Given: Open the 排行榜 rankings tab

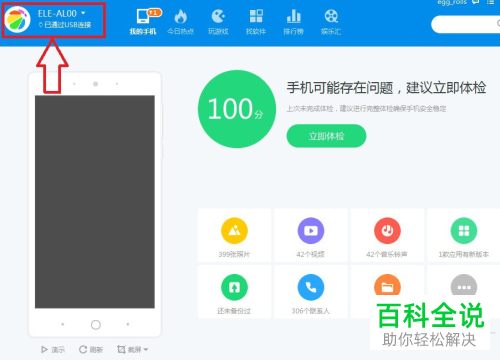Looking at the screenshot, I should pos(294,22).
